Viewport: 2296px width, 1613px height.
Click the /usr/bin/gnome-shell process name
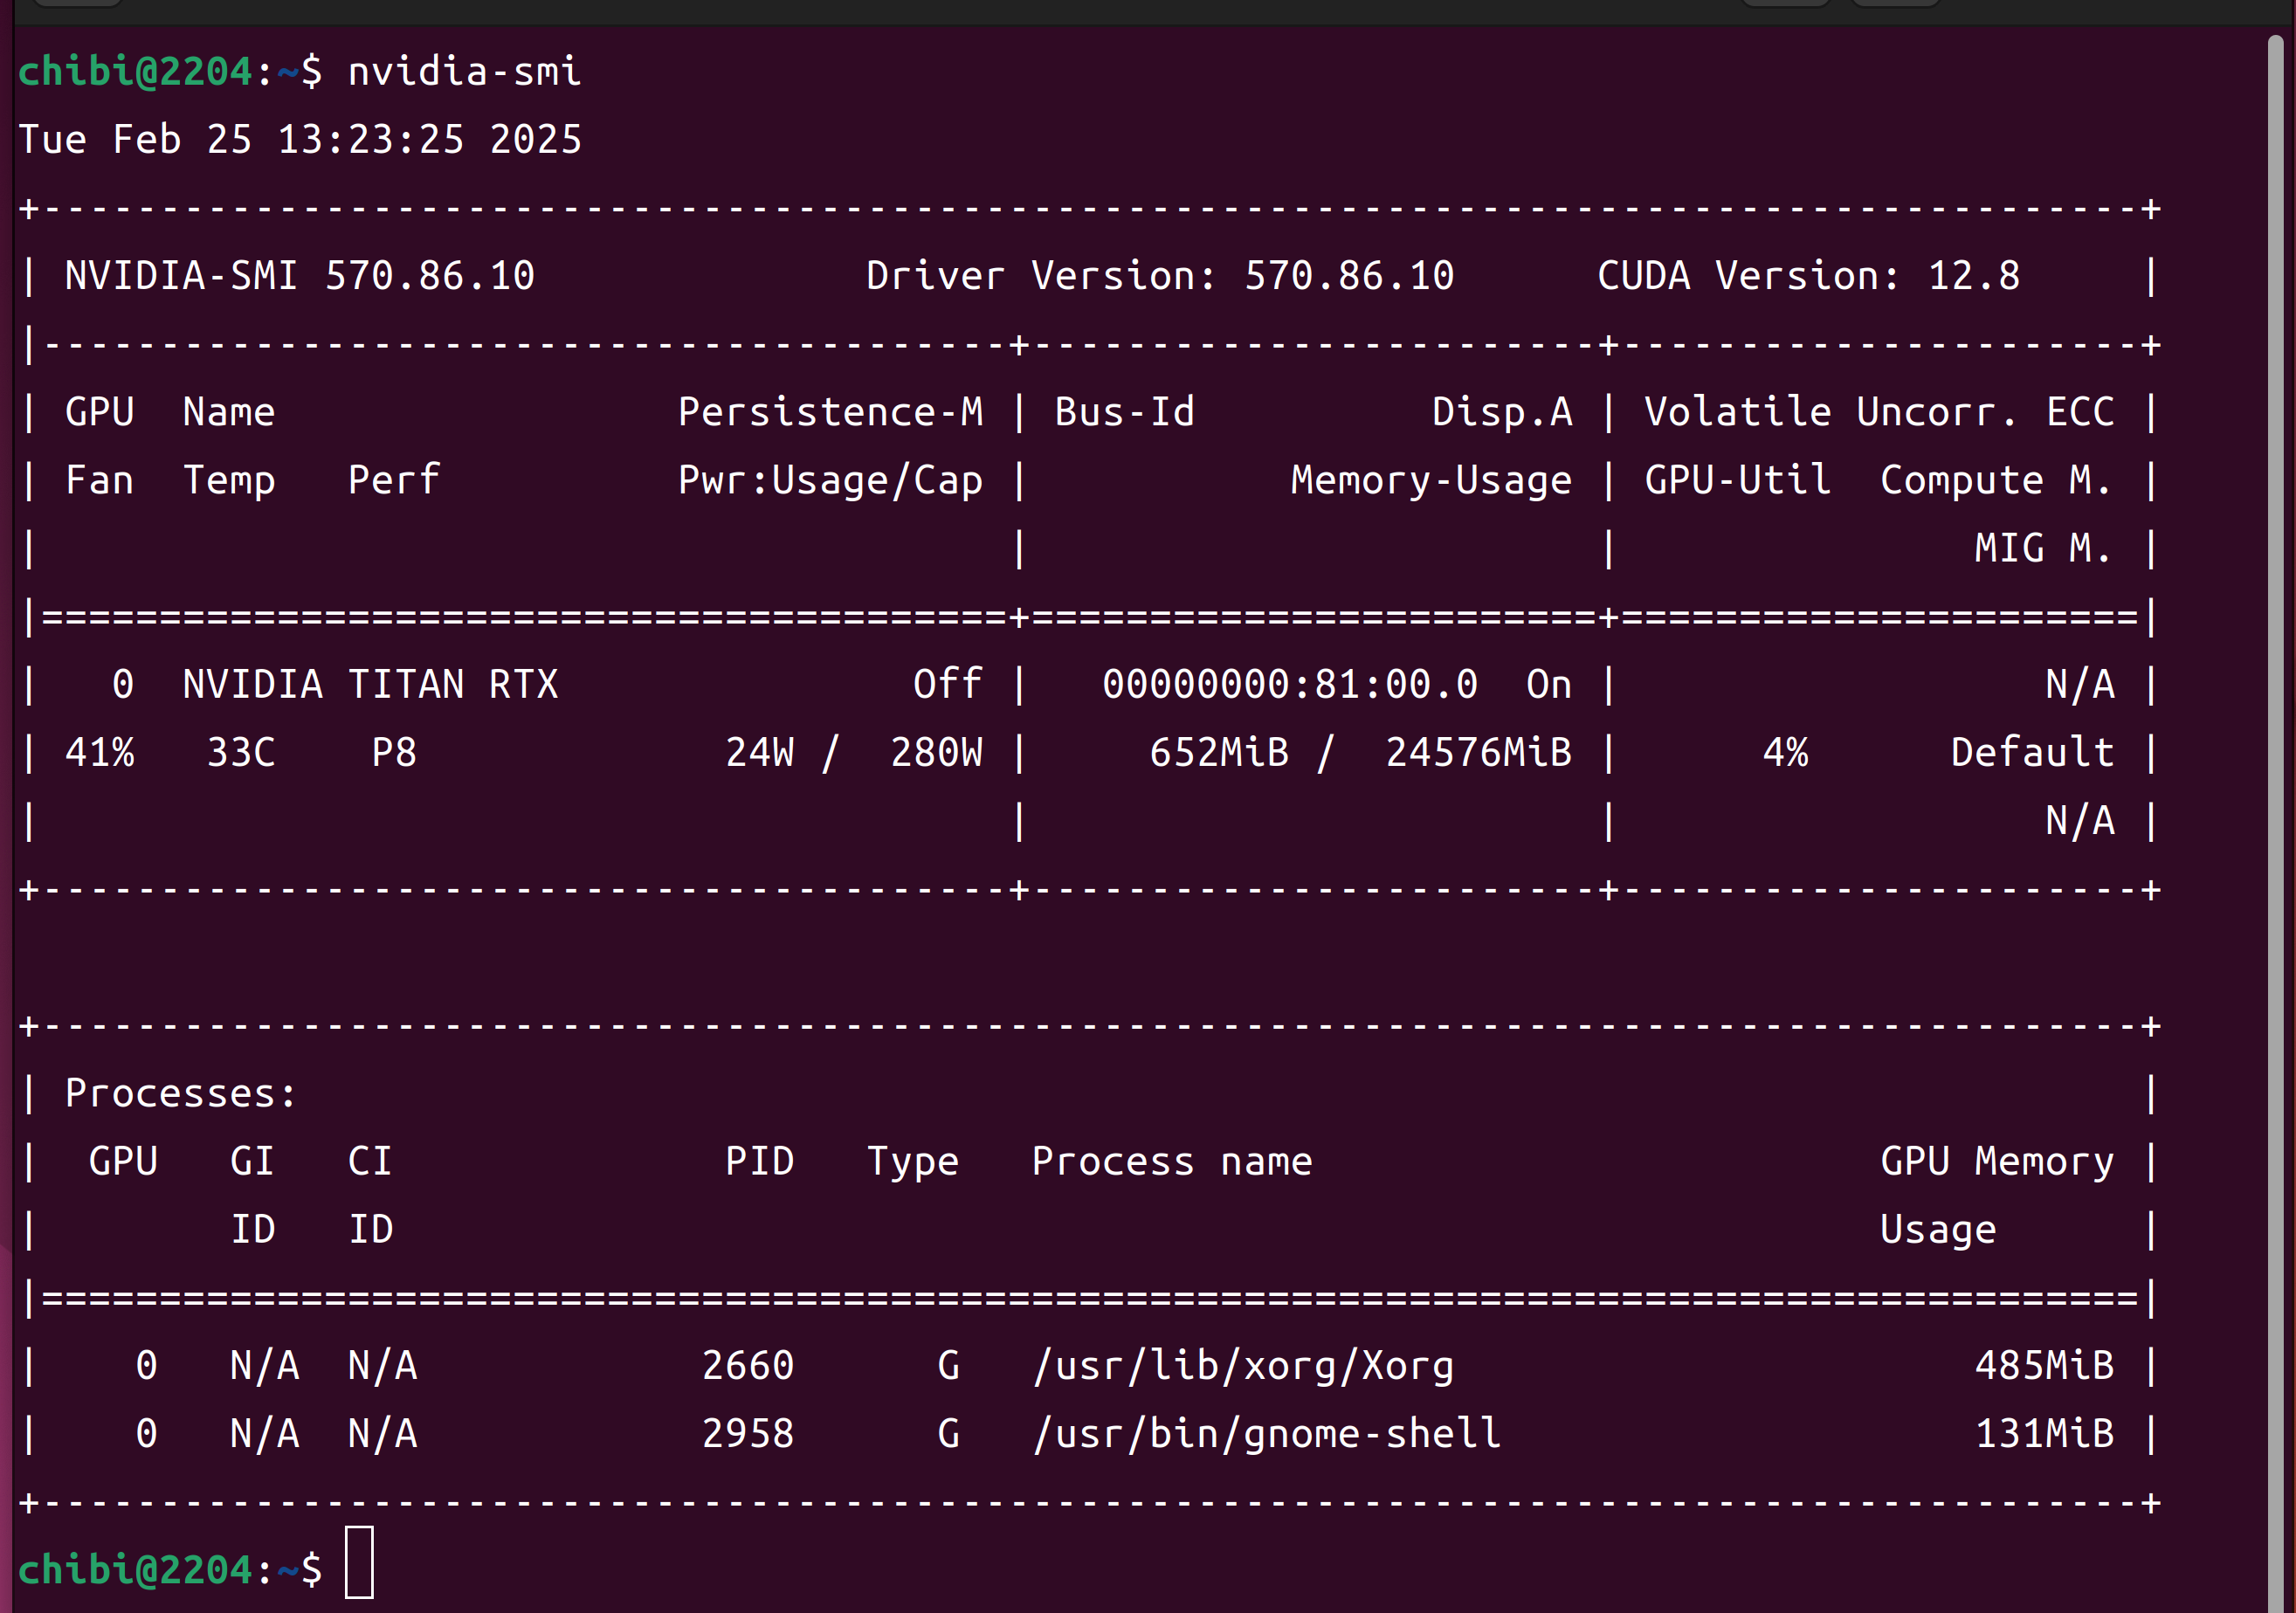tap(1266, 1434)
